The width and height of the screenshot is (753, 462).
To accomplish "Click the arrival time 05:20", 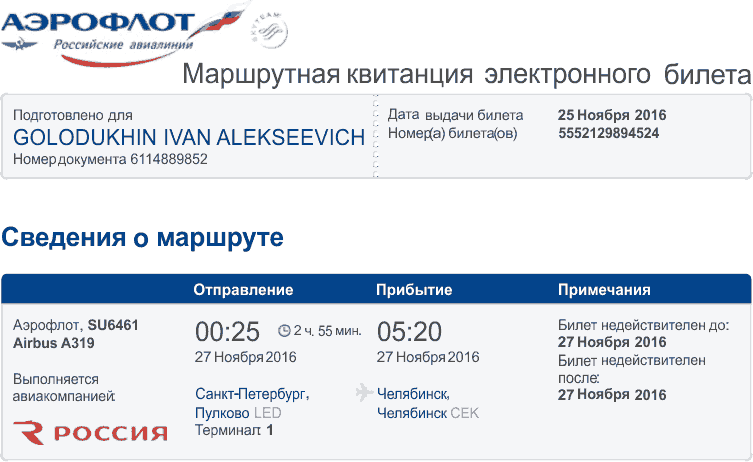I will 409,331.
